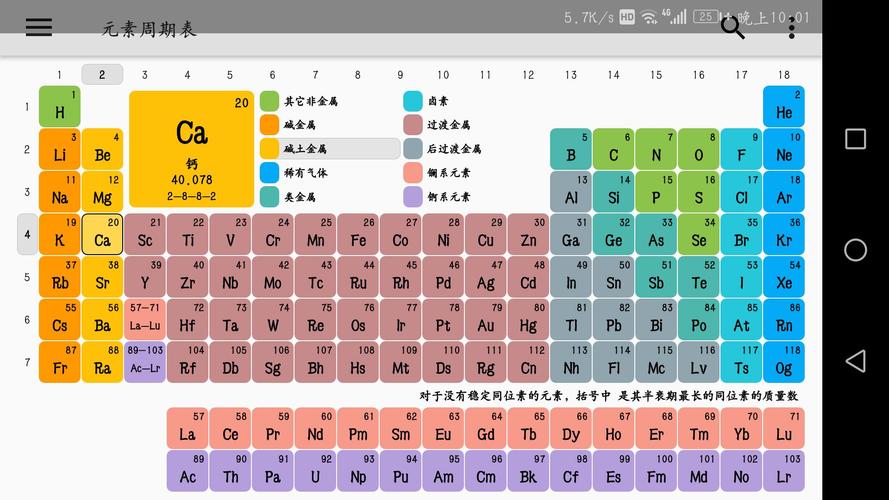This screenshot has height=500, width=889.
Task: Tap the search magnifier icon
Action: pyautogui.click(x=732, y=27)
